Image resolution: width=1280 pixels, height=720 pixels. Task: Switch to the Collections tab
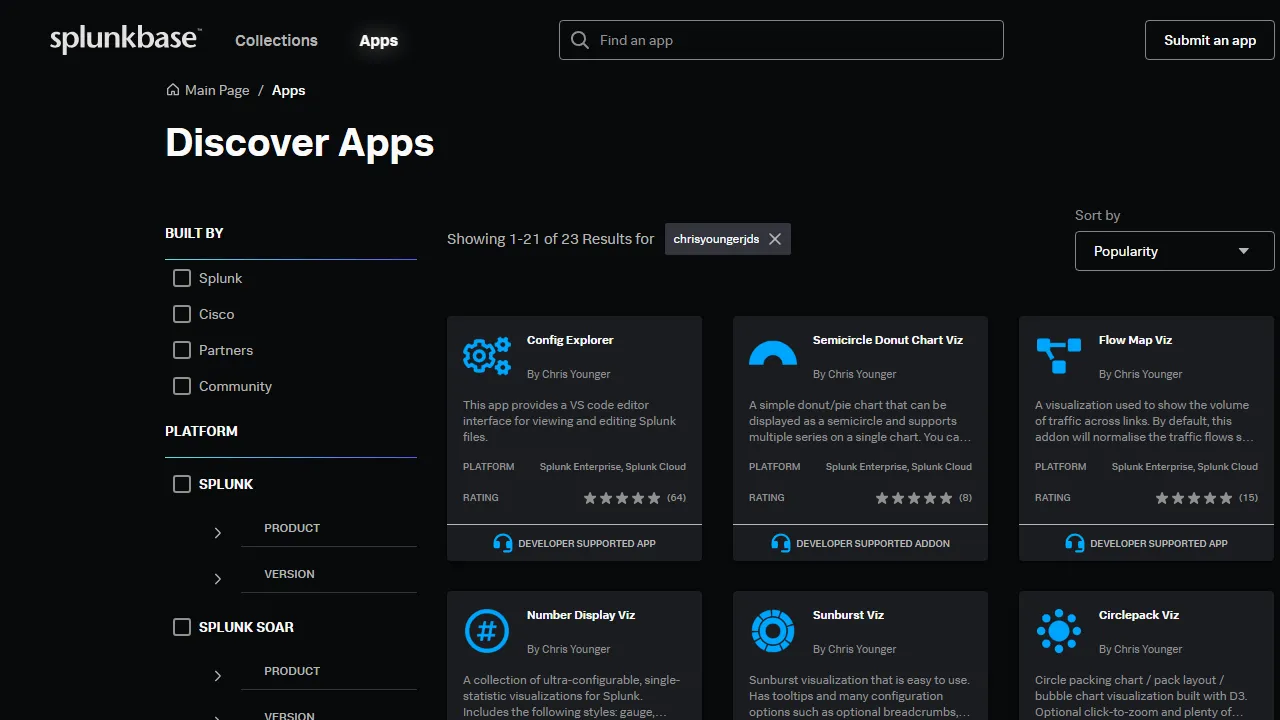[x=276, y=40]
